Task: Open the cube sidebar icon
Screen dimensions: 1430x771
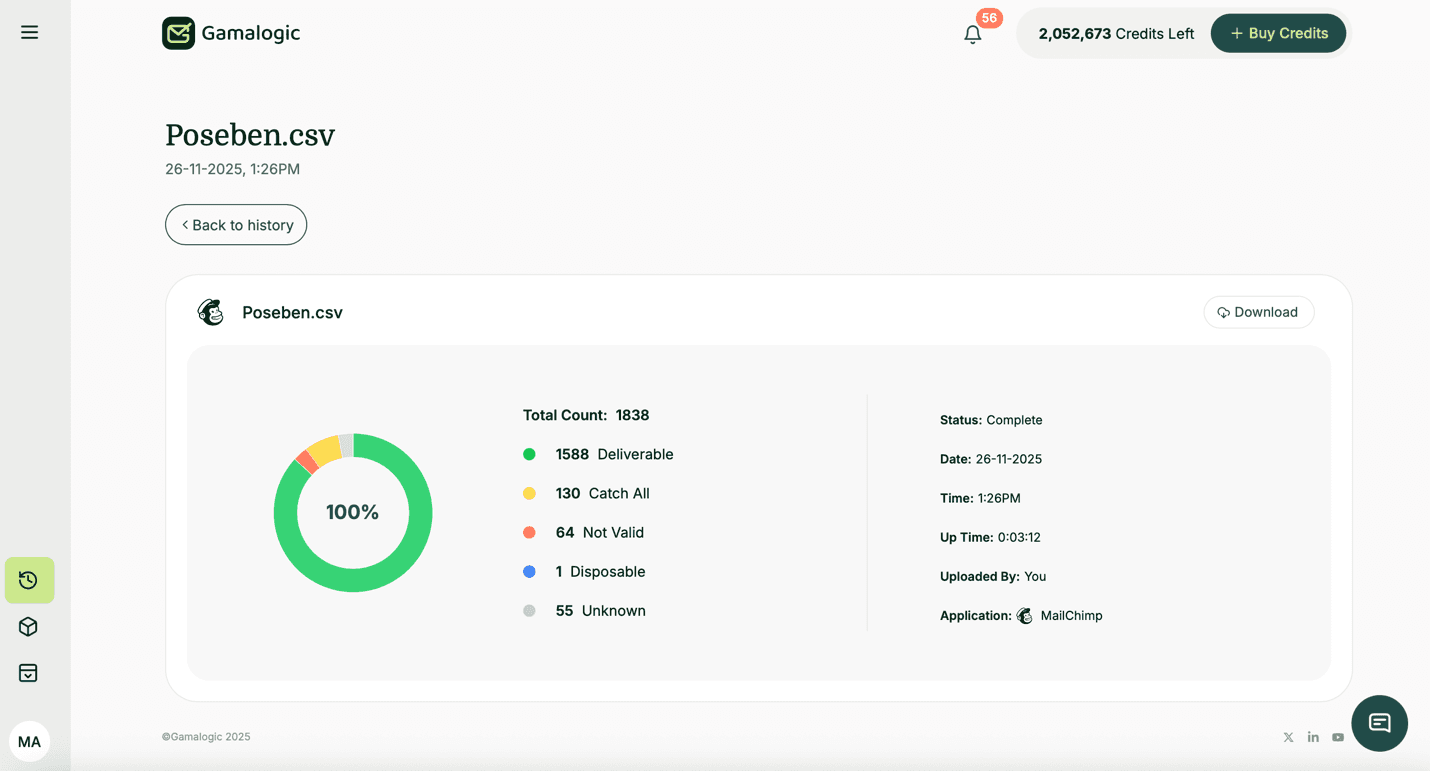Action: coord(28,627)
